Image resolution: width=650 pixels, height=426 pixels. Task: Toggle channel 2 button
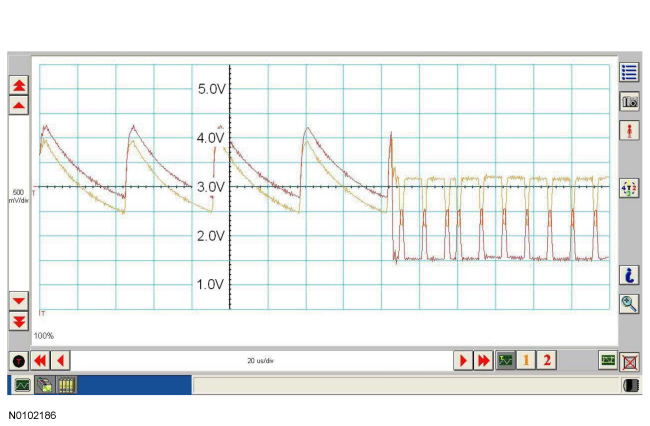click(548, 360)
